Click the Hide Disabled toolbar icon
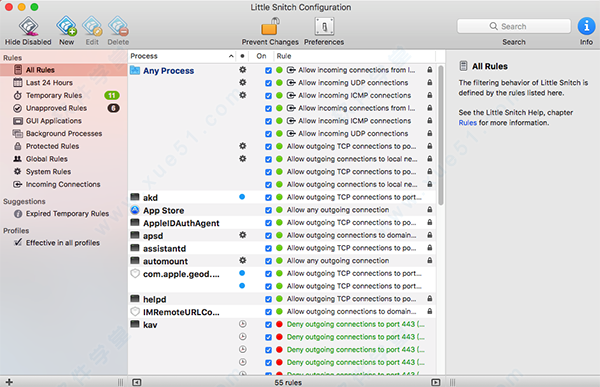Viewport: 600px width, 387px height. 28,26
